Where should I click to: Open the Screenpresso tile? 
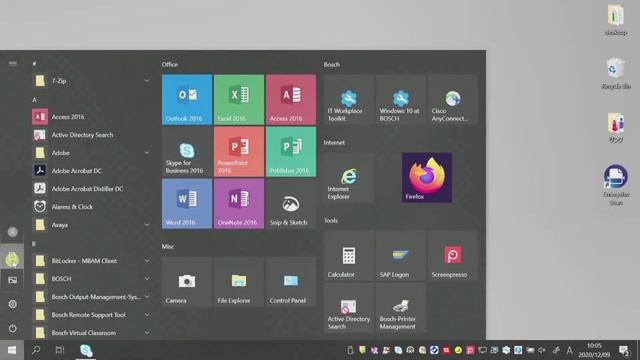click(x=453, y=256)
